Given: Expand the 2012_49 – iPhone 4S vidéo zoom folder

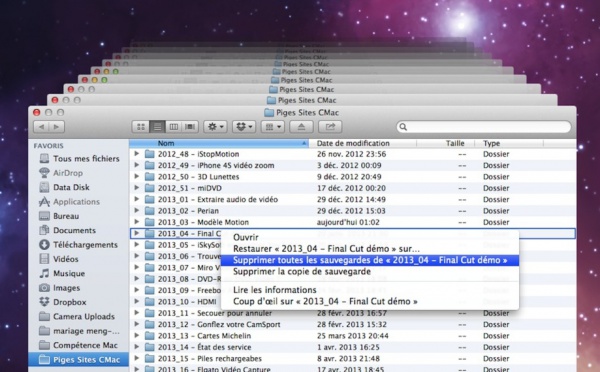Looking at the screenshot, I should pyautogui.click(x=137, y=165).
